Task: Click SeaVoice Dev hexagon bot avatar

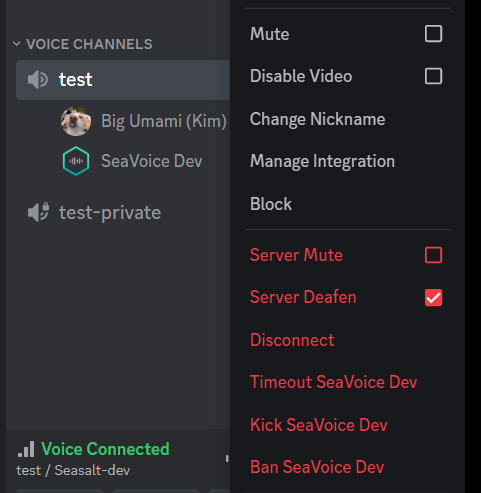Action: pyautogui.click(x=76, y=161)
